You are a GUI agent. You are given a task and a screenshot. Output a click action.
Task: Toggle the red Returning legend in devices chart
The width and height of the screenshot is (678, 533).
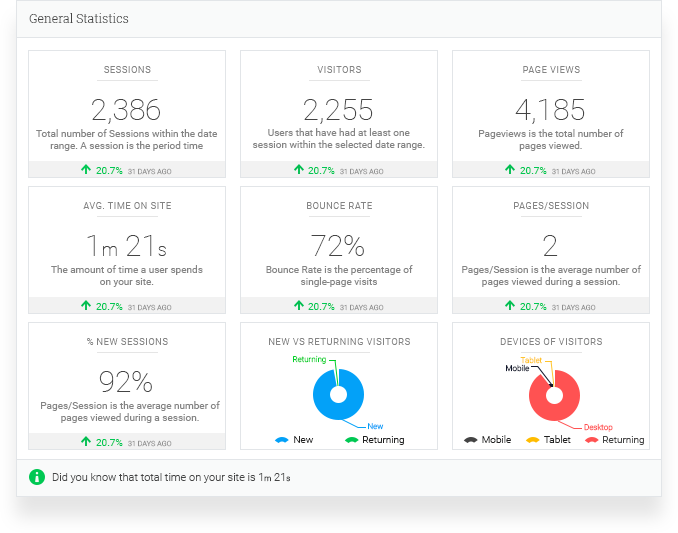tap(613, 440)
